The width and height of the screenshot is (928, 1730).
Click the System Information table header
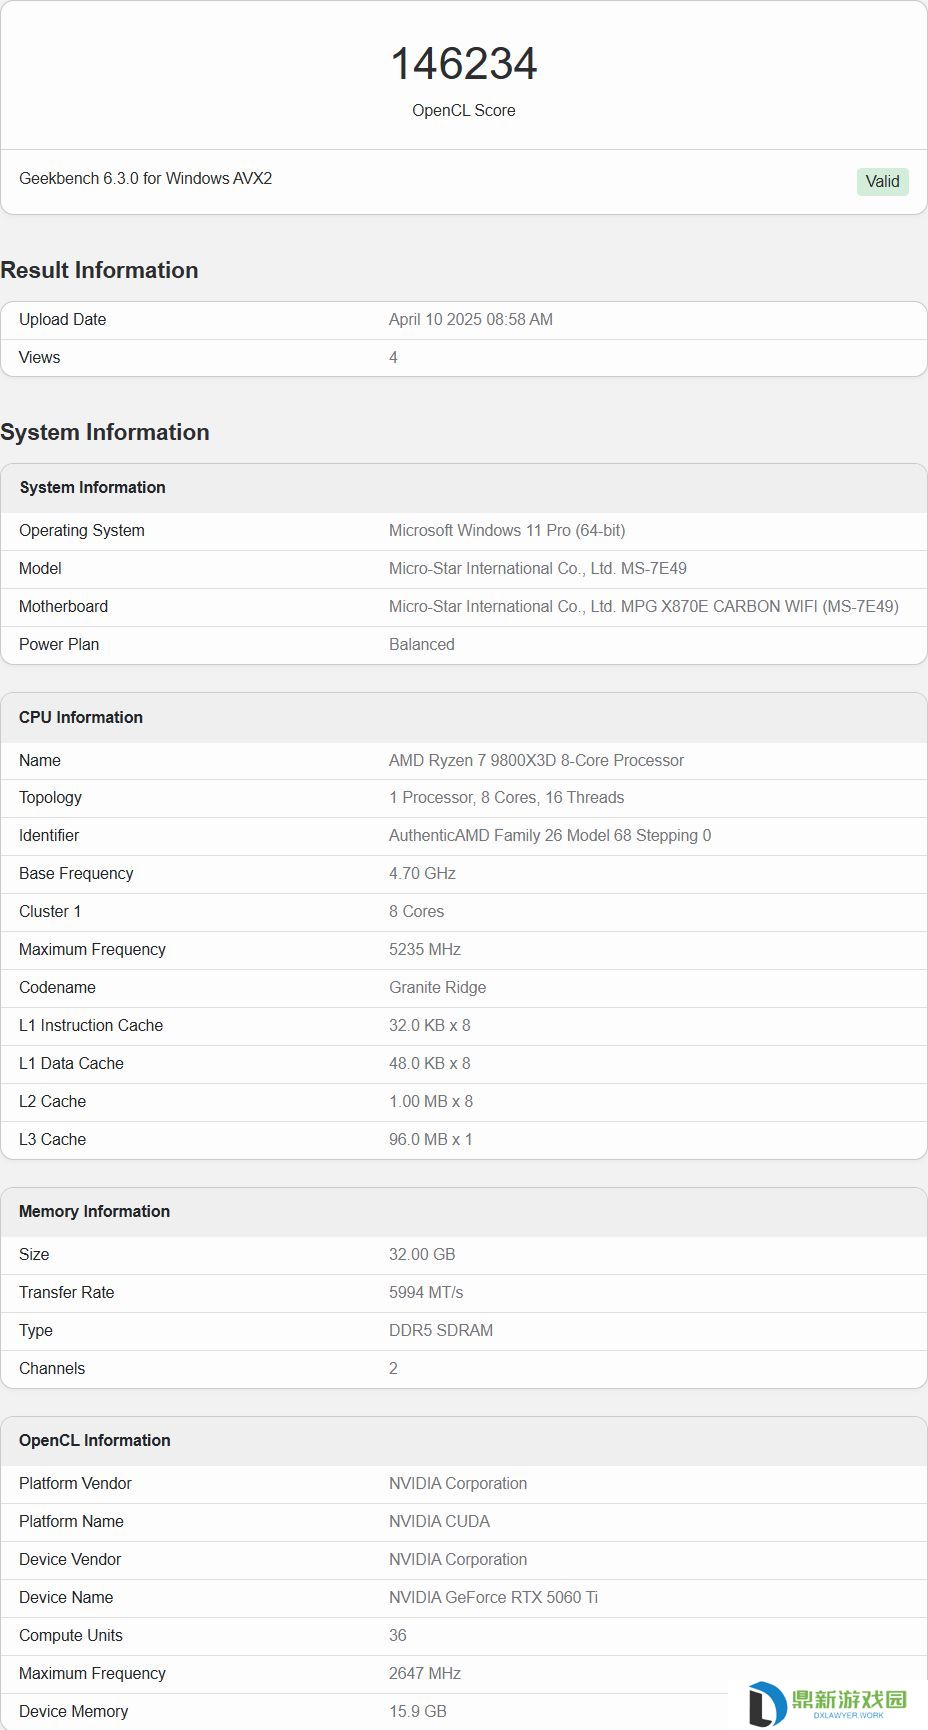pos(464,488)
